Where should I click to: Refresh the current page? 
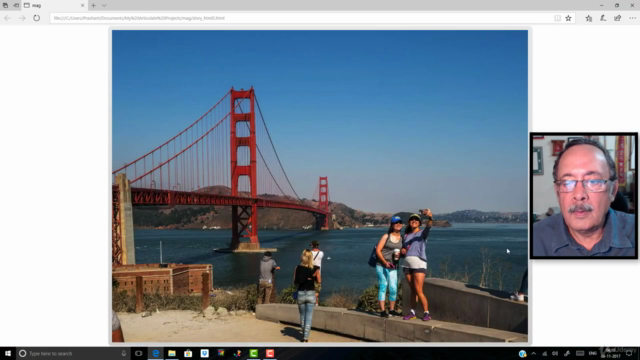click(37, 18)
